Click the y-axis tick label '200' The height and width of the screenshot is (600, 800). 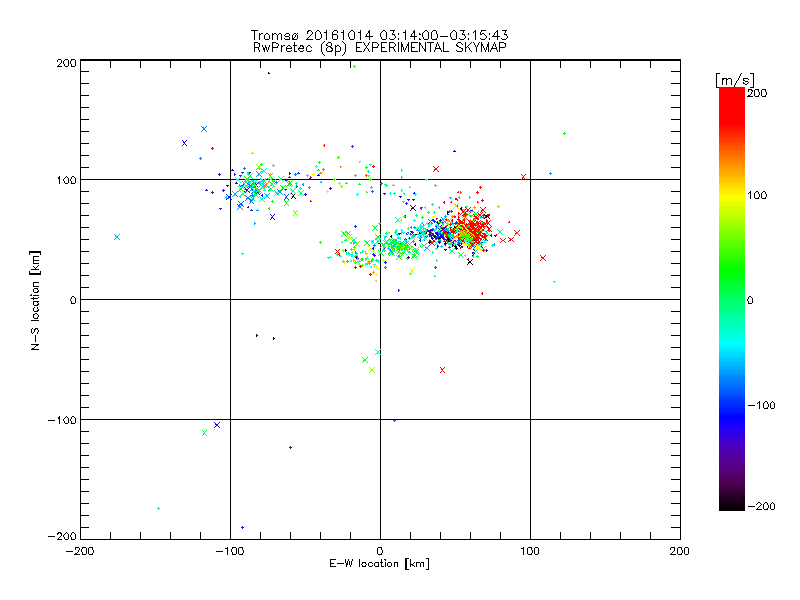66,63
